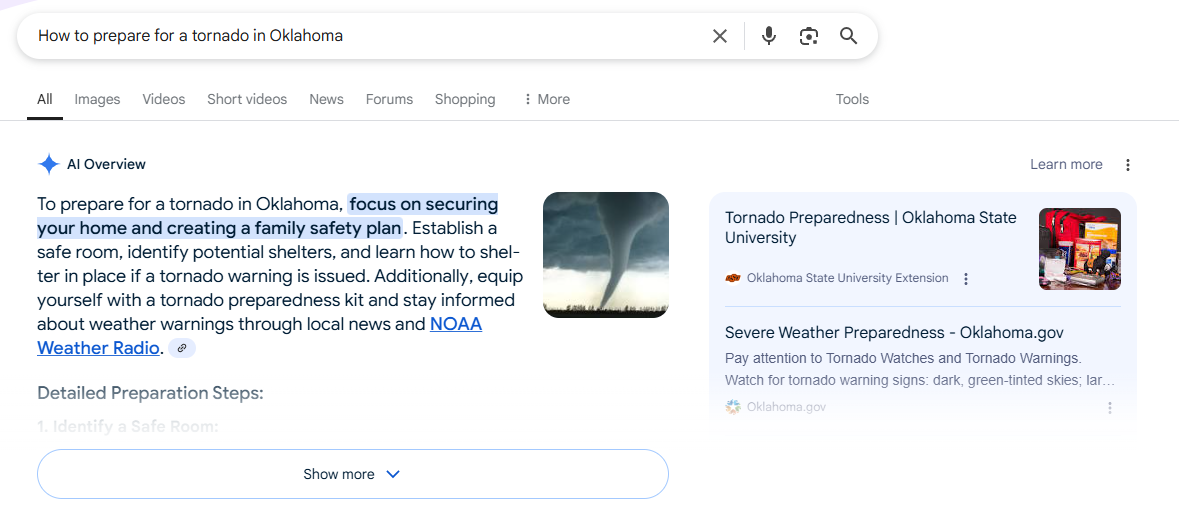
Task: Submit search with magnifying glass icon
Action: (x=848, y=36)
